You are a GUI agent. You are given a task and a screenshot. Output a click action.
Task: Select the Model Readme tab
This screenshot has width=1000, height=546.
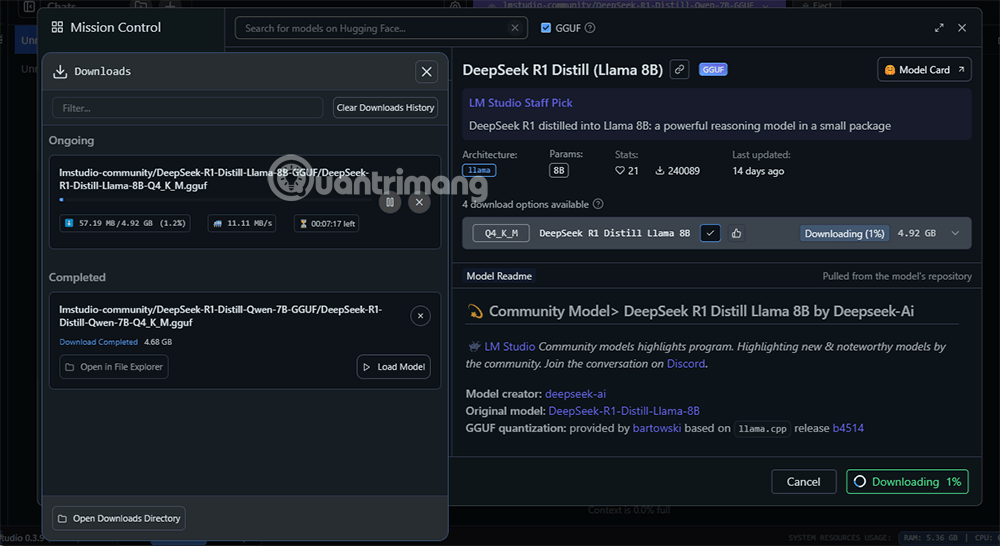coord(499,276)
